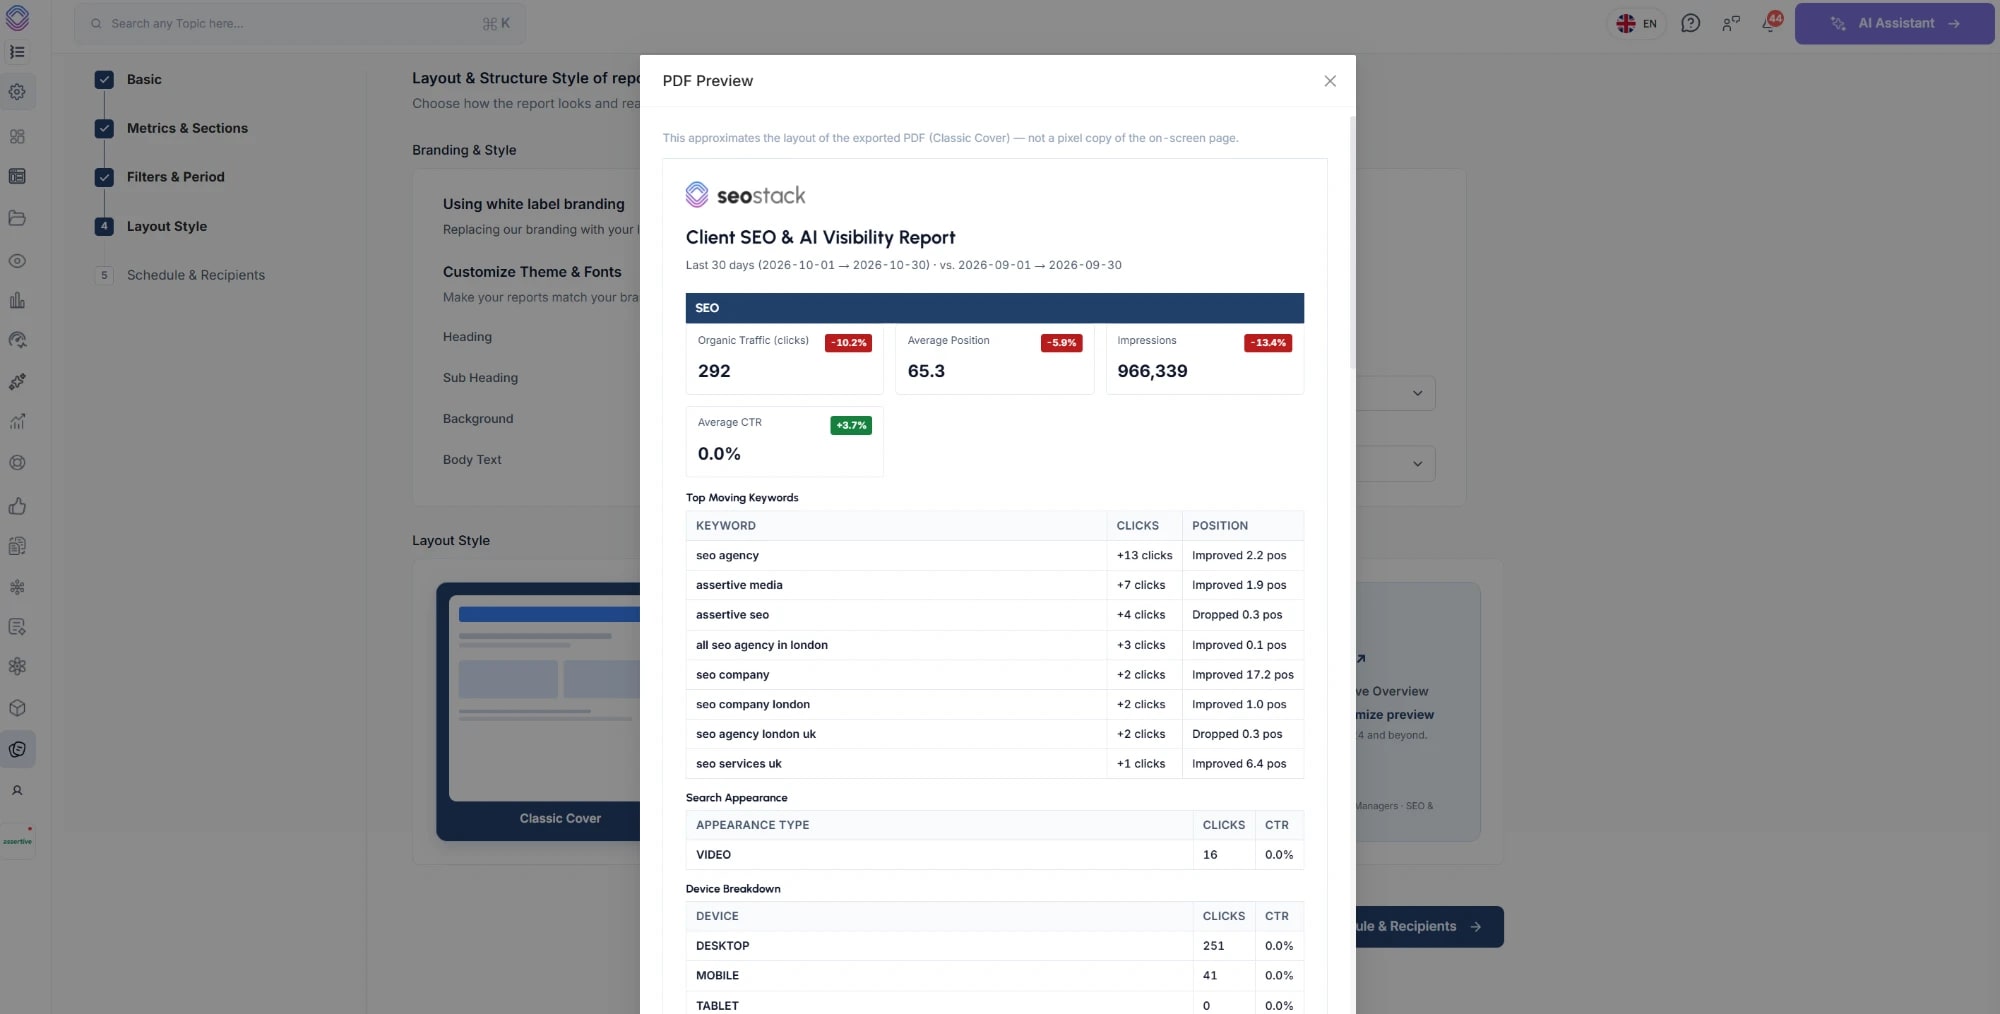Click the 'assertive media' keyword row

994,585
